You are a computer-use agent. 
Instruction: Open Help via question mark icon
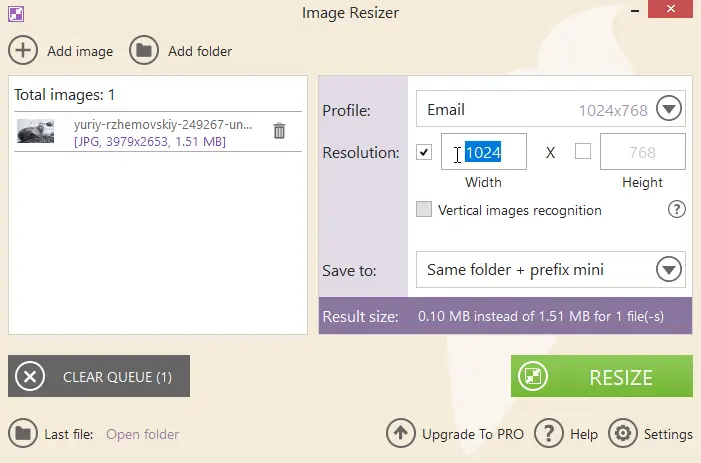549,433
